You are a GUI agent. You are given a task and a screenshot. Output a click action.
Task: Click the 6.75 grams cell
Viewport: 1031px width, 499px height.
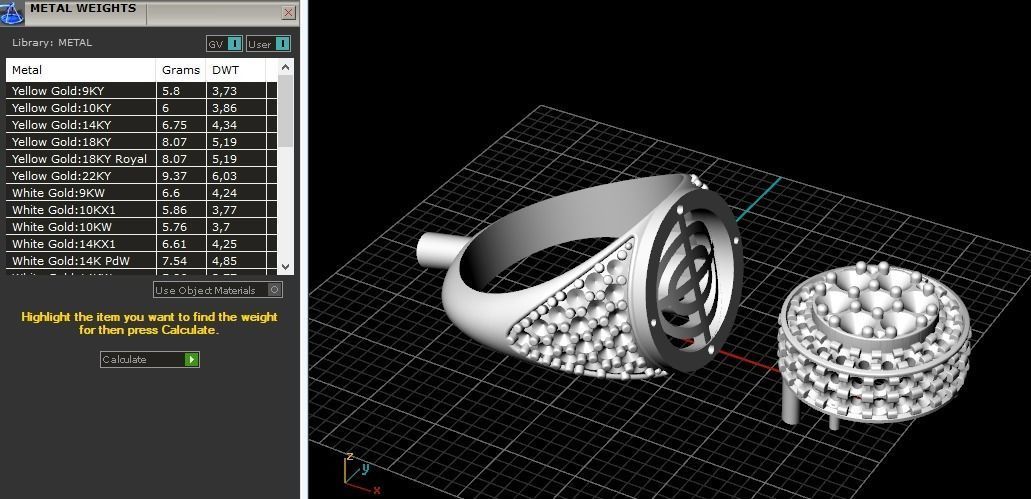point(181,125)
